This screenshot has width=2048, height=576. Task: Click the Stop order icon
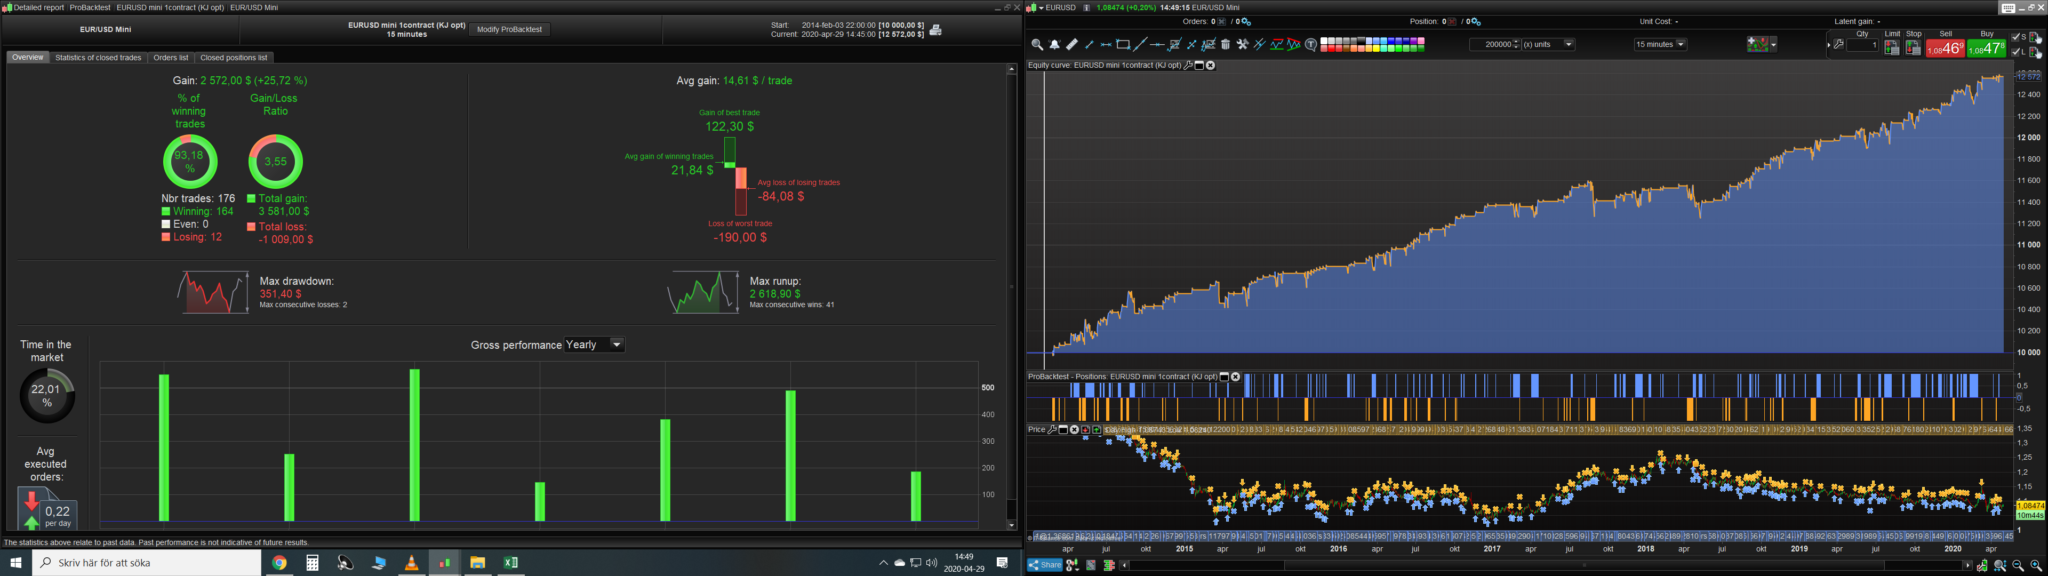tap(1913, 47)
